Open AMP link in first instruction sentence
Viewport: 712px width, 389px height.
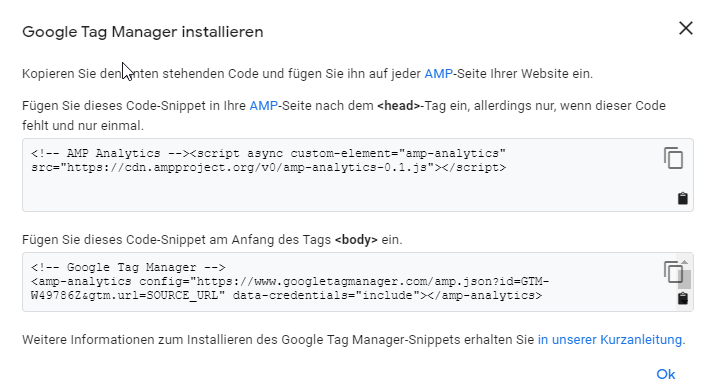tap(438, 74)
